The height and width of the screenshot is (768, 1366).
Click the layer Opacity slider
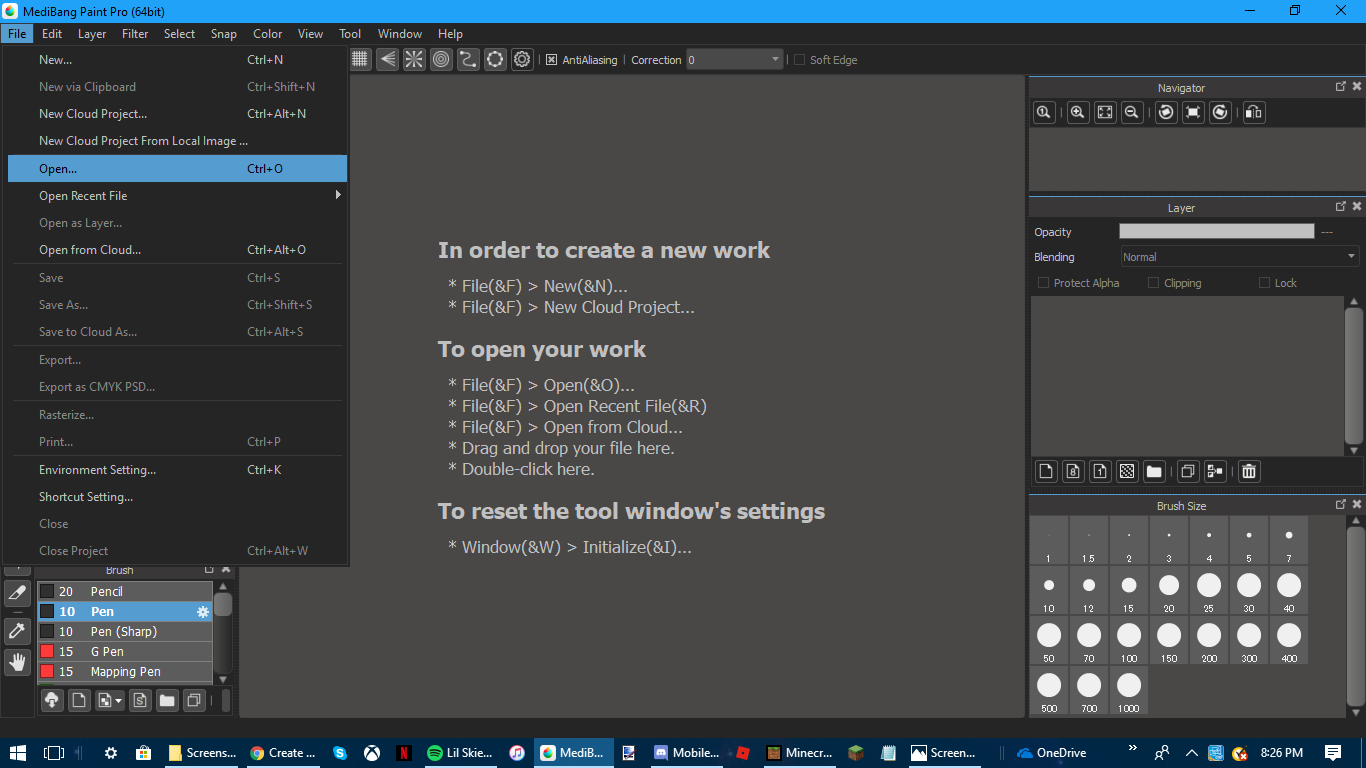click(x=1217, y=231)
